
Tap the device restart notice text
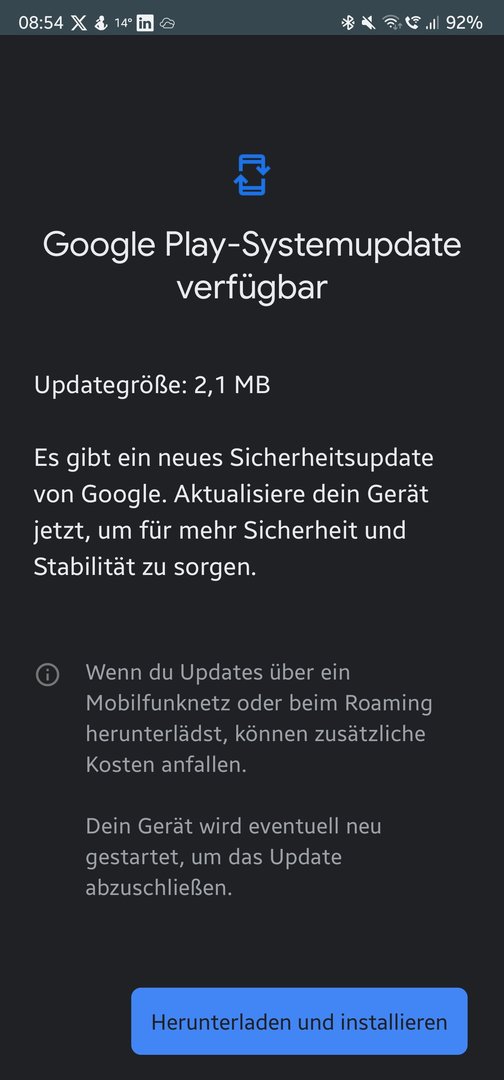pos(233,857)
